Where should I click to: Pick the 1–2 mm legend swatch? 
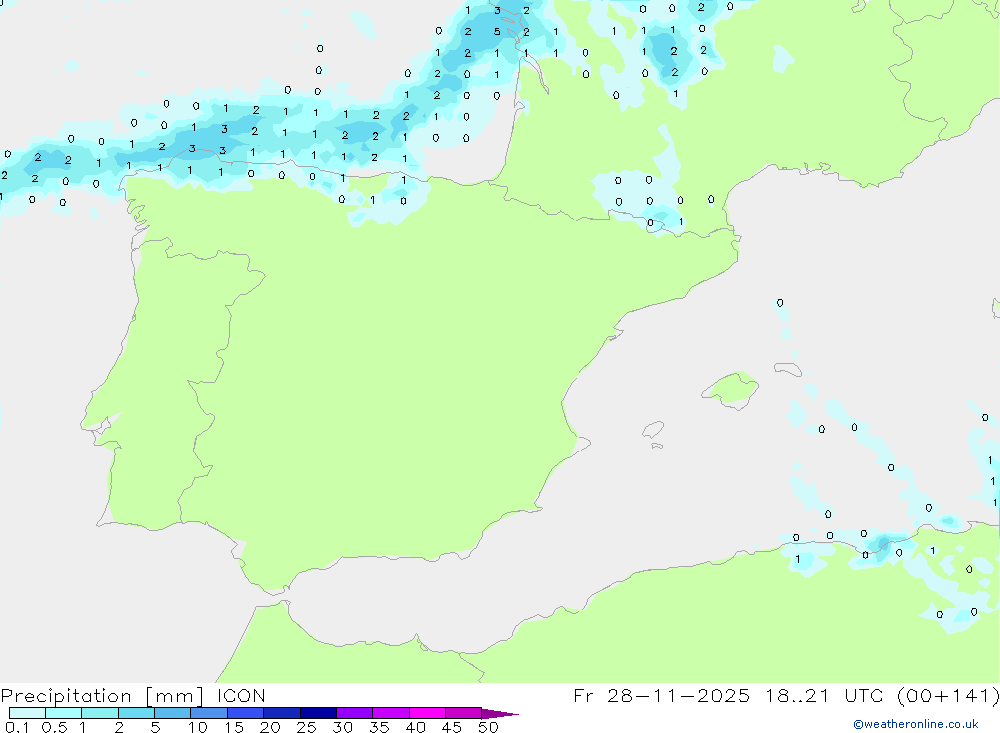(x=99, y=713)
